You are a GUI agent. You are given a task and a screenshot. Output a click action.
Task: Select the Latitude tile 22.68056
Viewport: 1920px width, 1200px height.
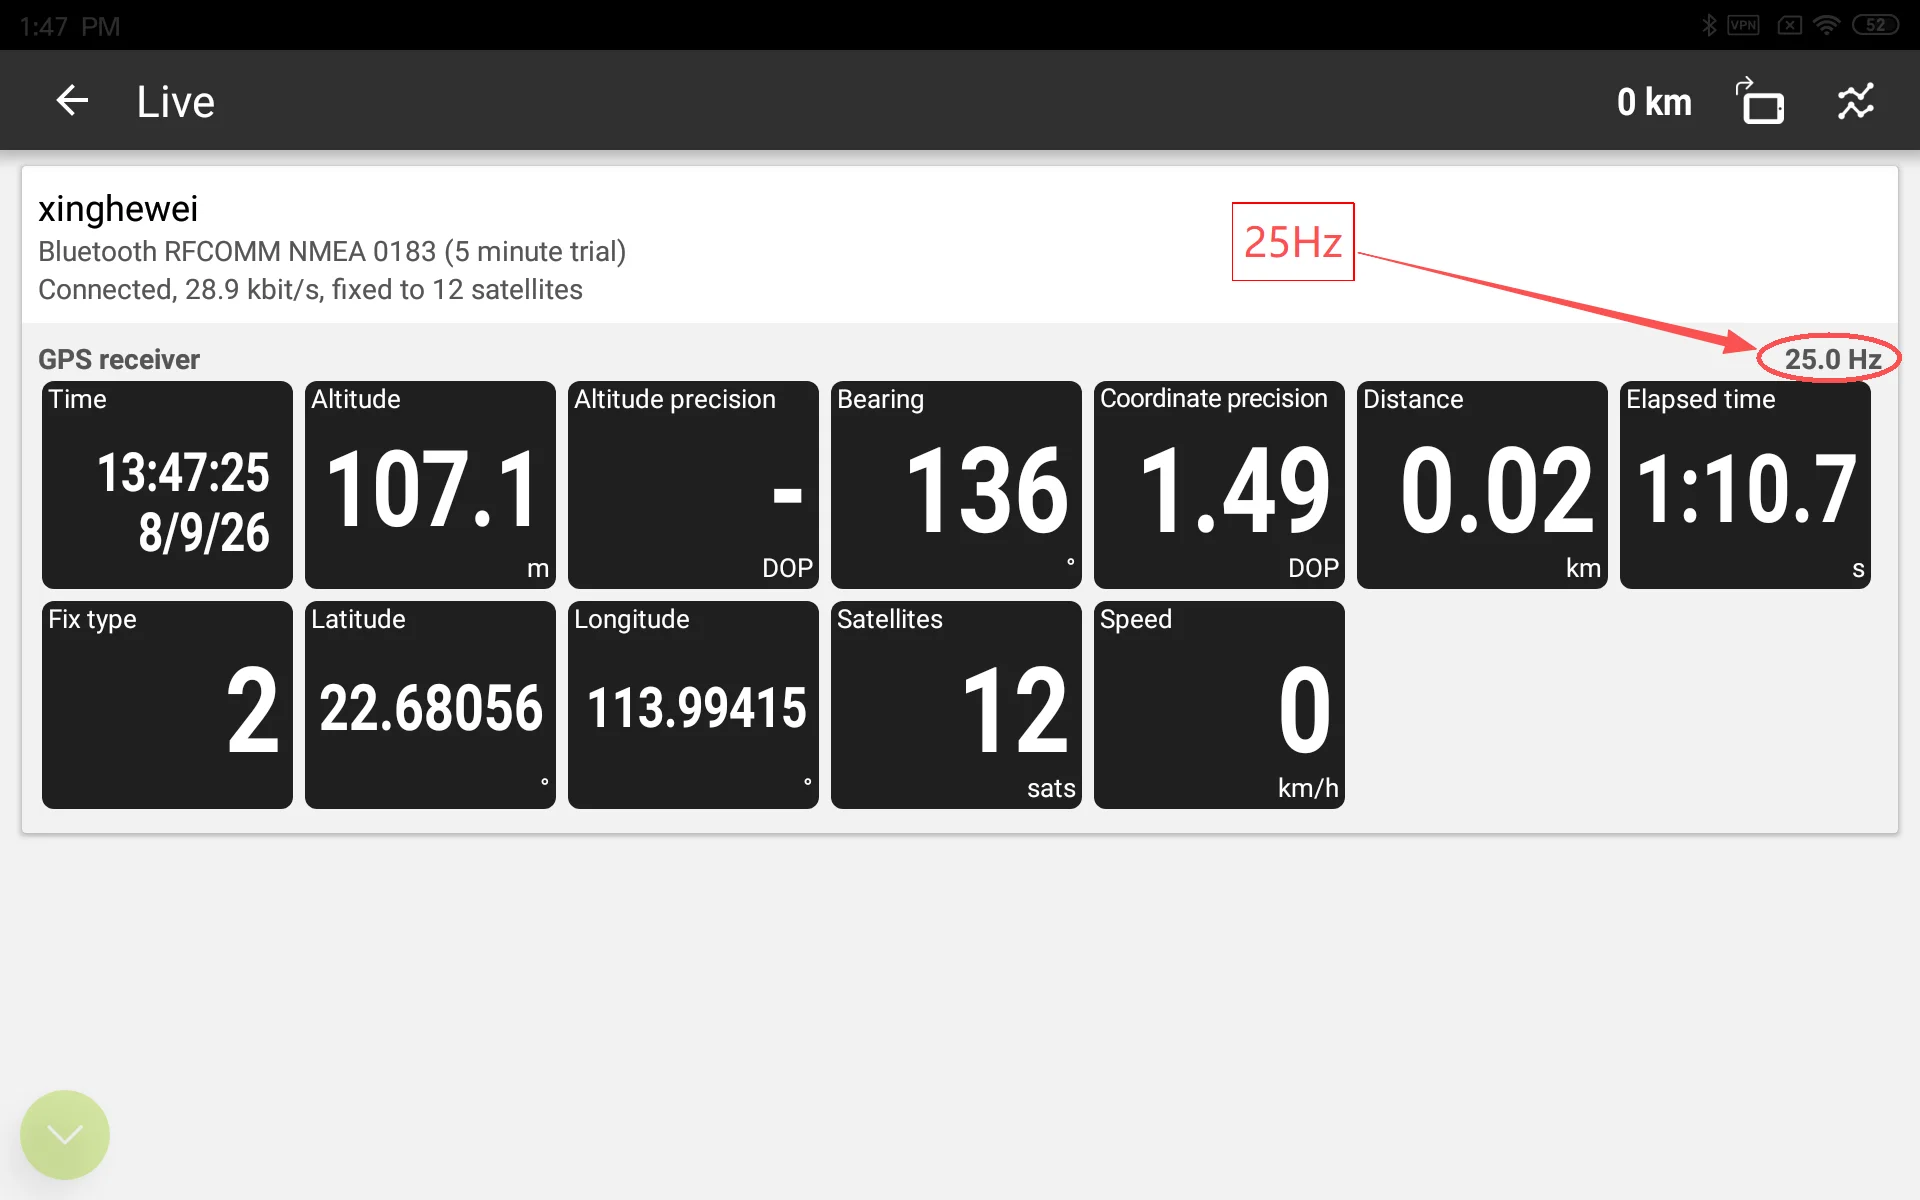tap(430, 705)
